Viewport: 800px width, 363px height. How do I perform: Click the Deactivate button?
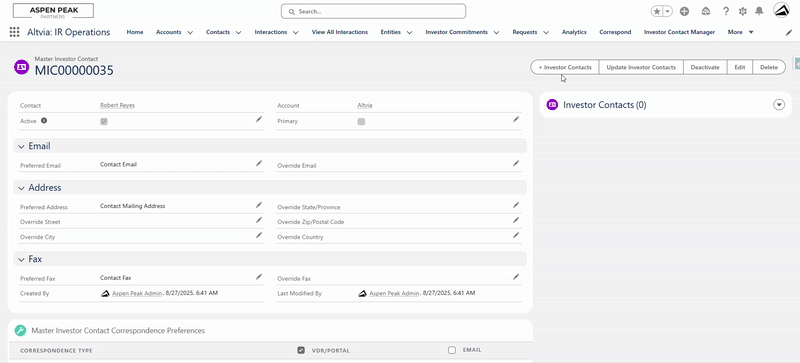(x=705, y=67)
